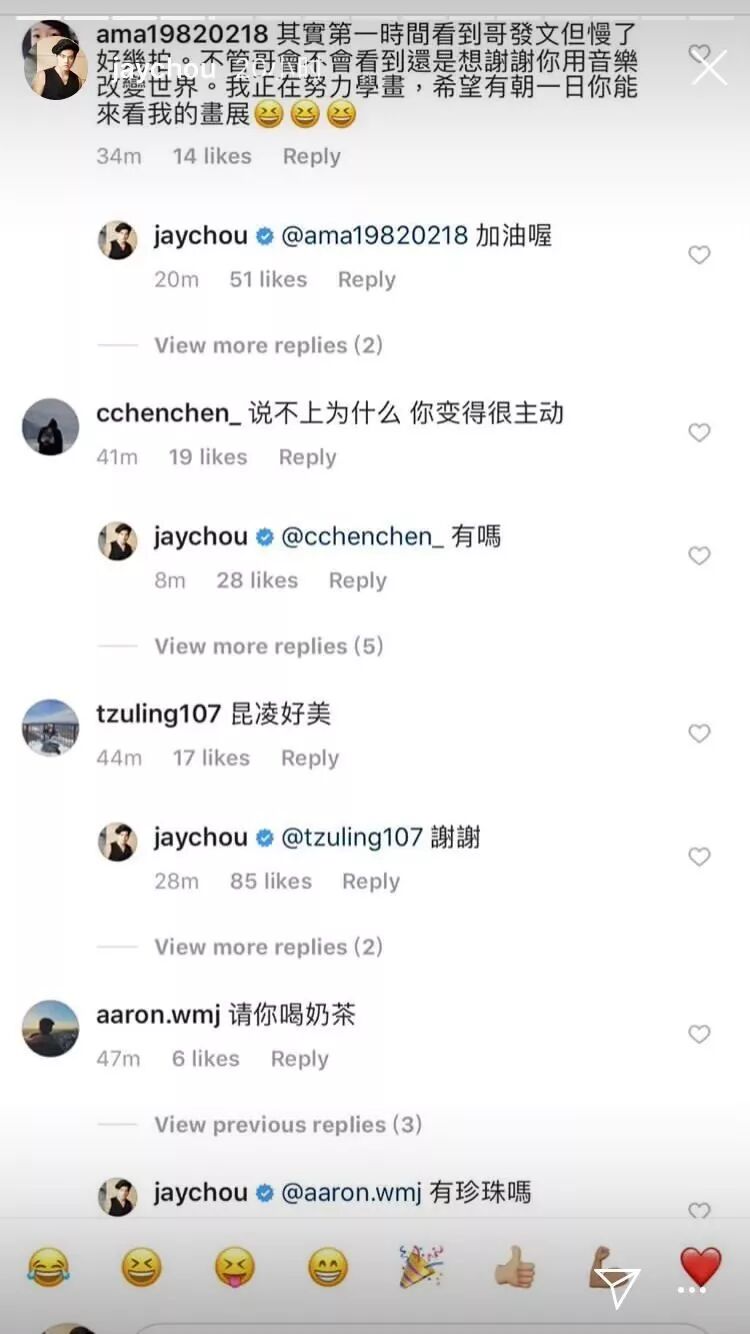Image resolution: width=750 pixels, height=1334 pixels.
Task: Show View previous replies (3)
Action: pyautogui.click(x=288, y=1124)
